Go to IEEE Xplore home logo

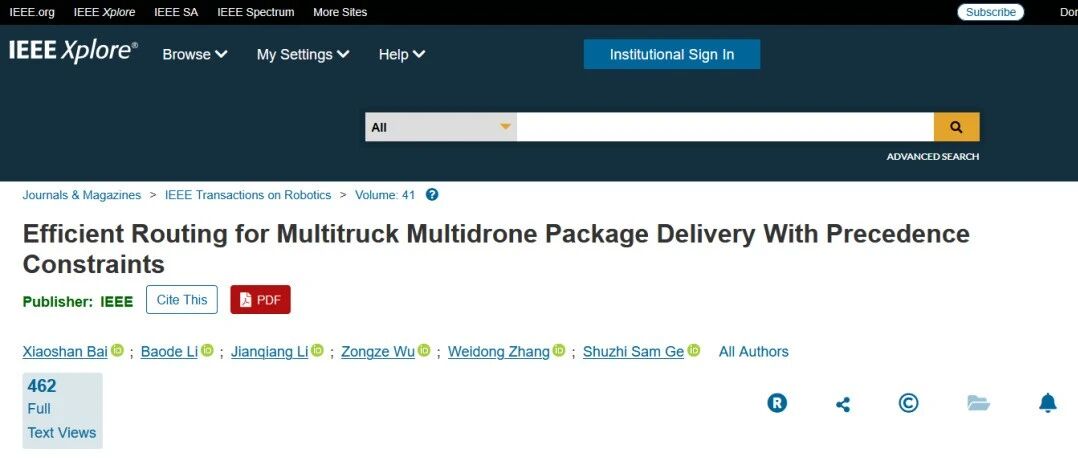tap(74, 52)
